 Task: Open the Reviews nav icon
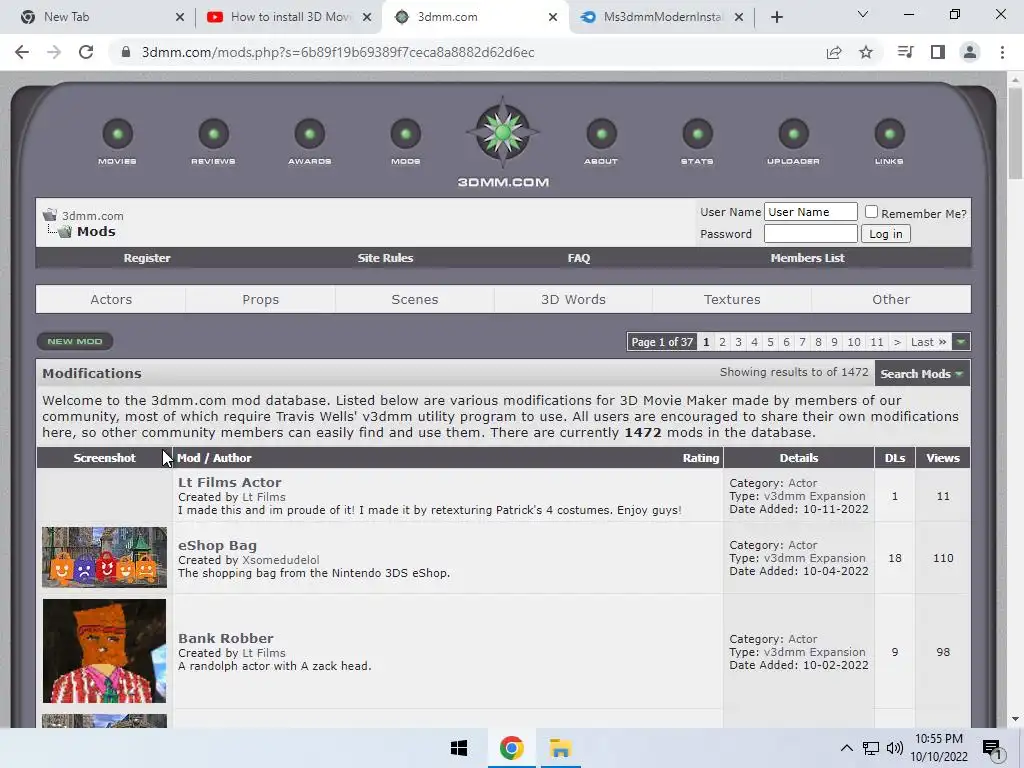(214, 135)
